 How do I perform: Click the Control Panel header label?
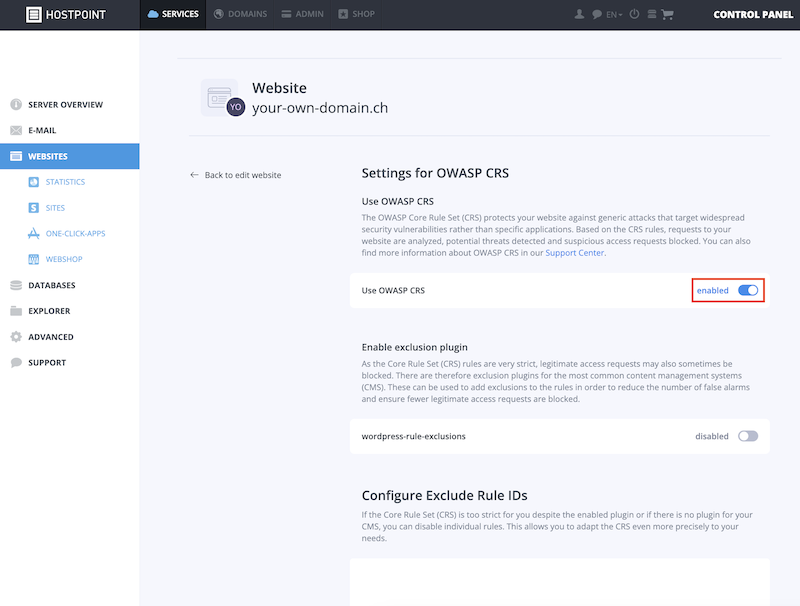pyautogui.click(x=753, y=14)
